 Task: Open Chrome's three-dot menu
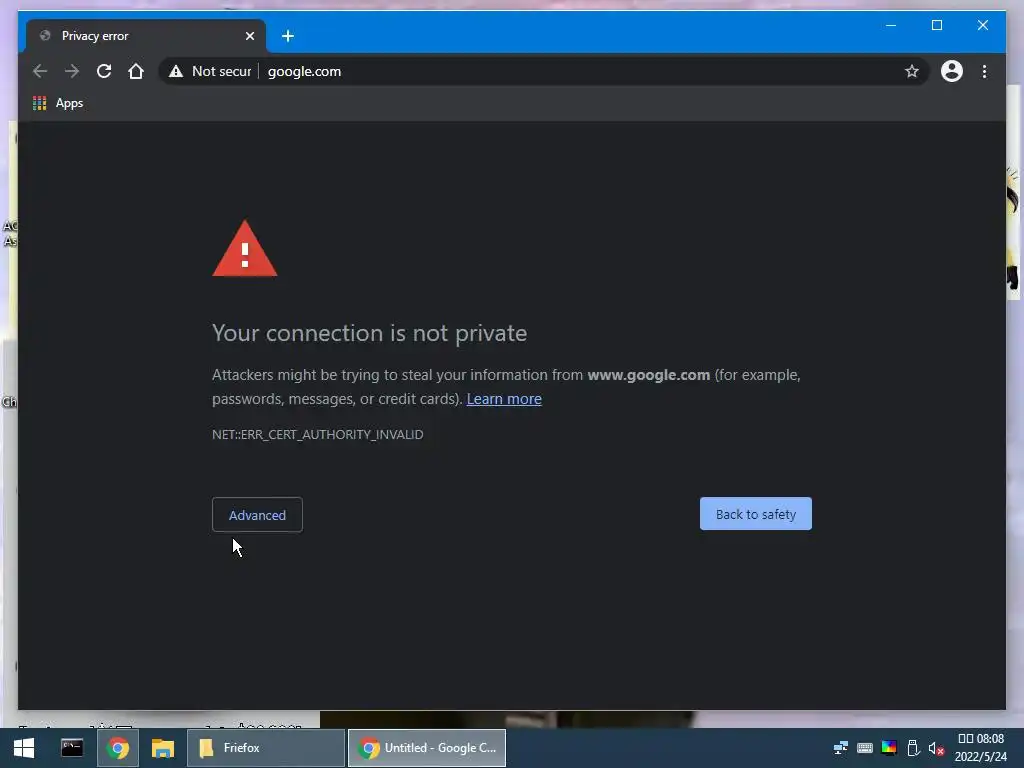point(984,71)
